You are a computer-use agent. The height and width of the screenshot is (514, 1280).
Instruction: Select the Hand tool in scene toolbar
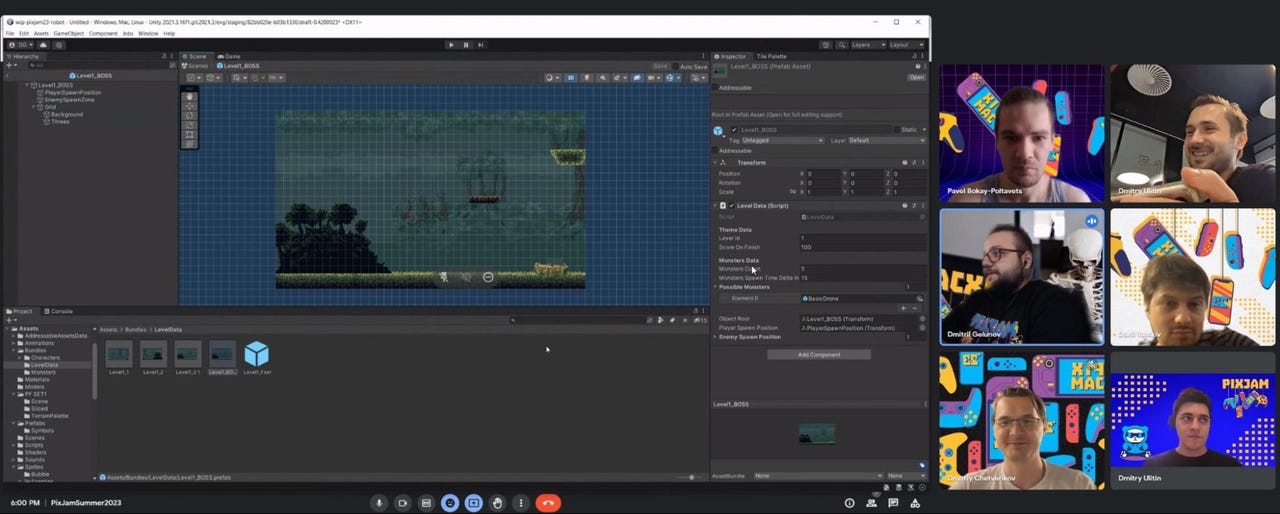[190, 96]
